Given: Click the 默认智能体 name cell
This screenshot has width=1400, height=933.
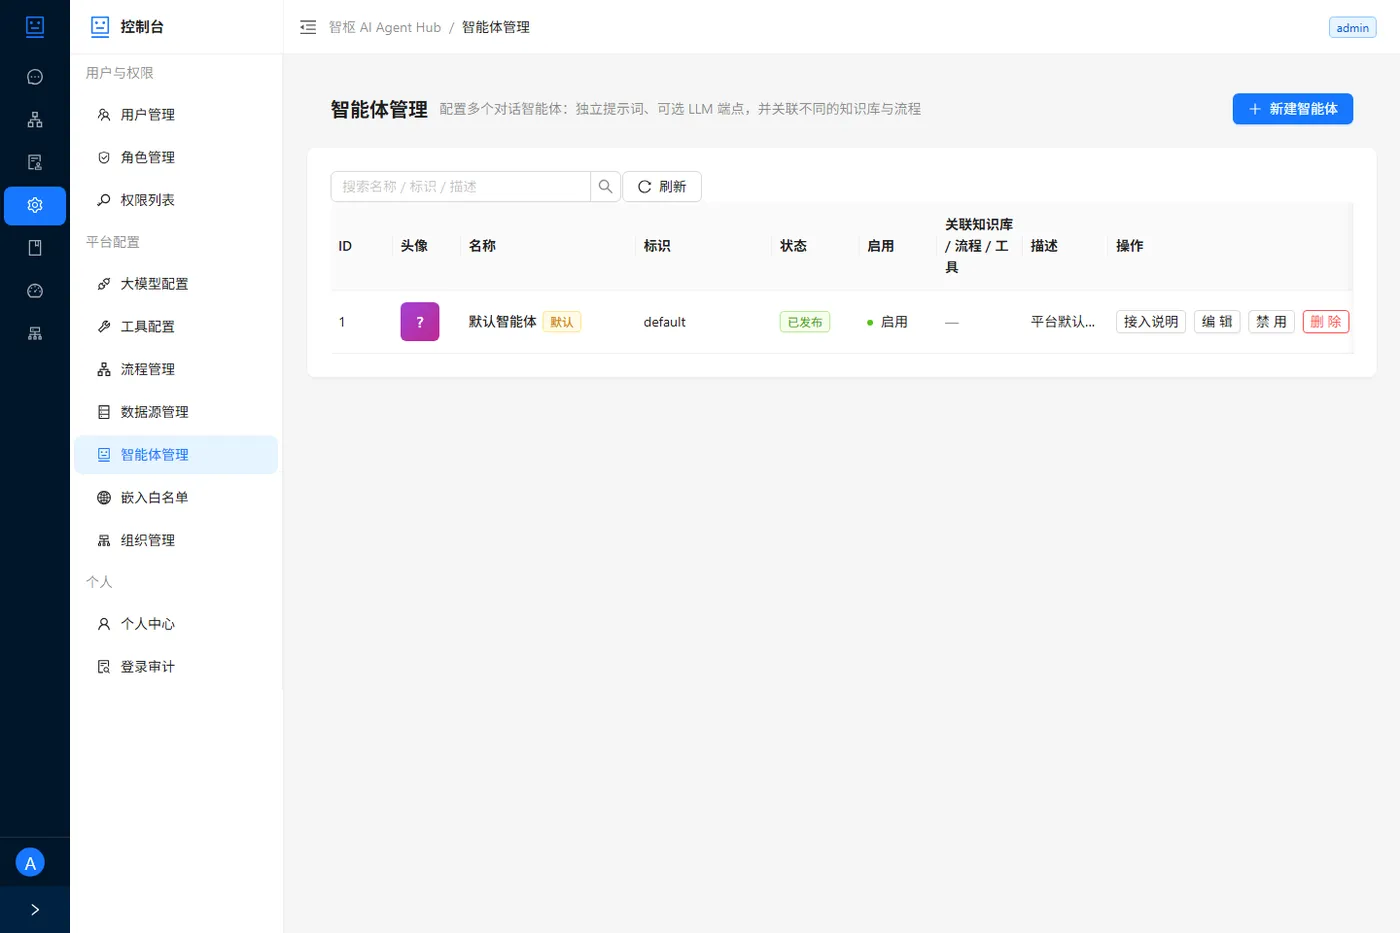Looking at the screenshot, I should (503, 322).
